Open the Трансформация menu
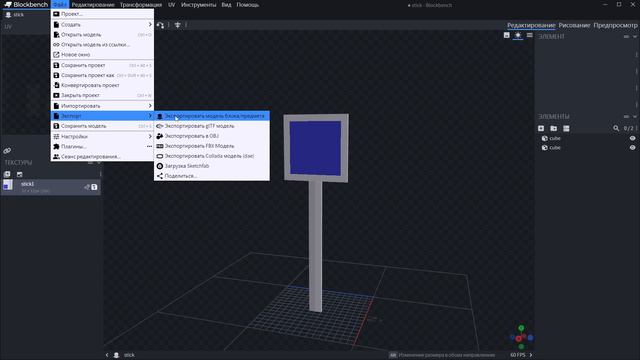 tap(141, 5)
